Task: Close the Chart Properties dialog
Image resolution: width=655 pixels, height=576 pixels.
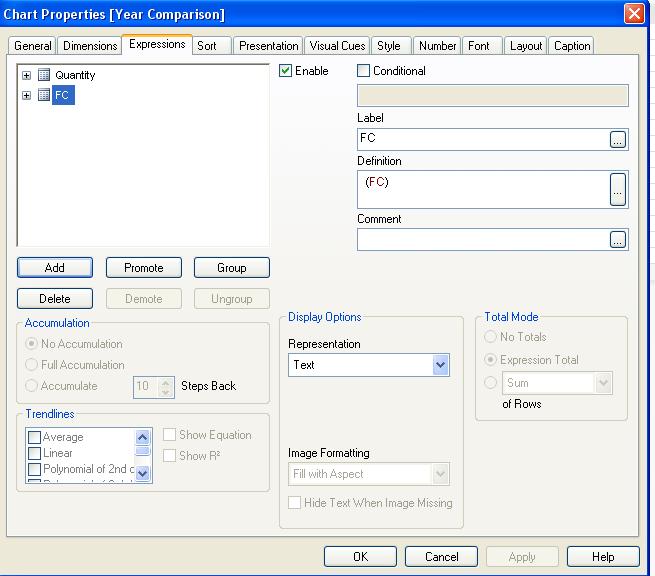Action: point(633,14)
